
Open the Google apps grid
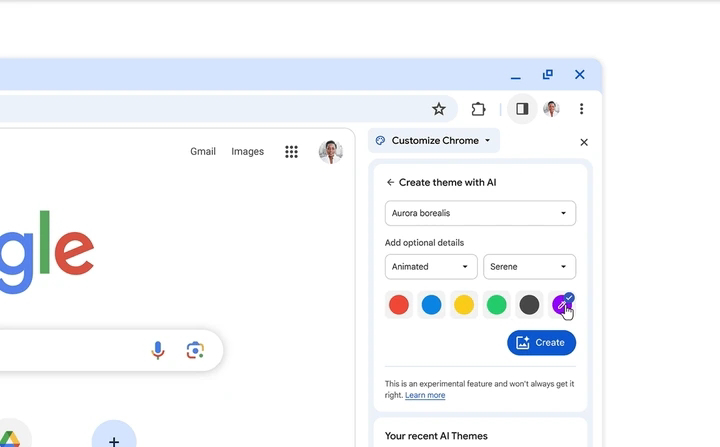pyautogui.click(x=291, y=152)
